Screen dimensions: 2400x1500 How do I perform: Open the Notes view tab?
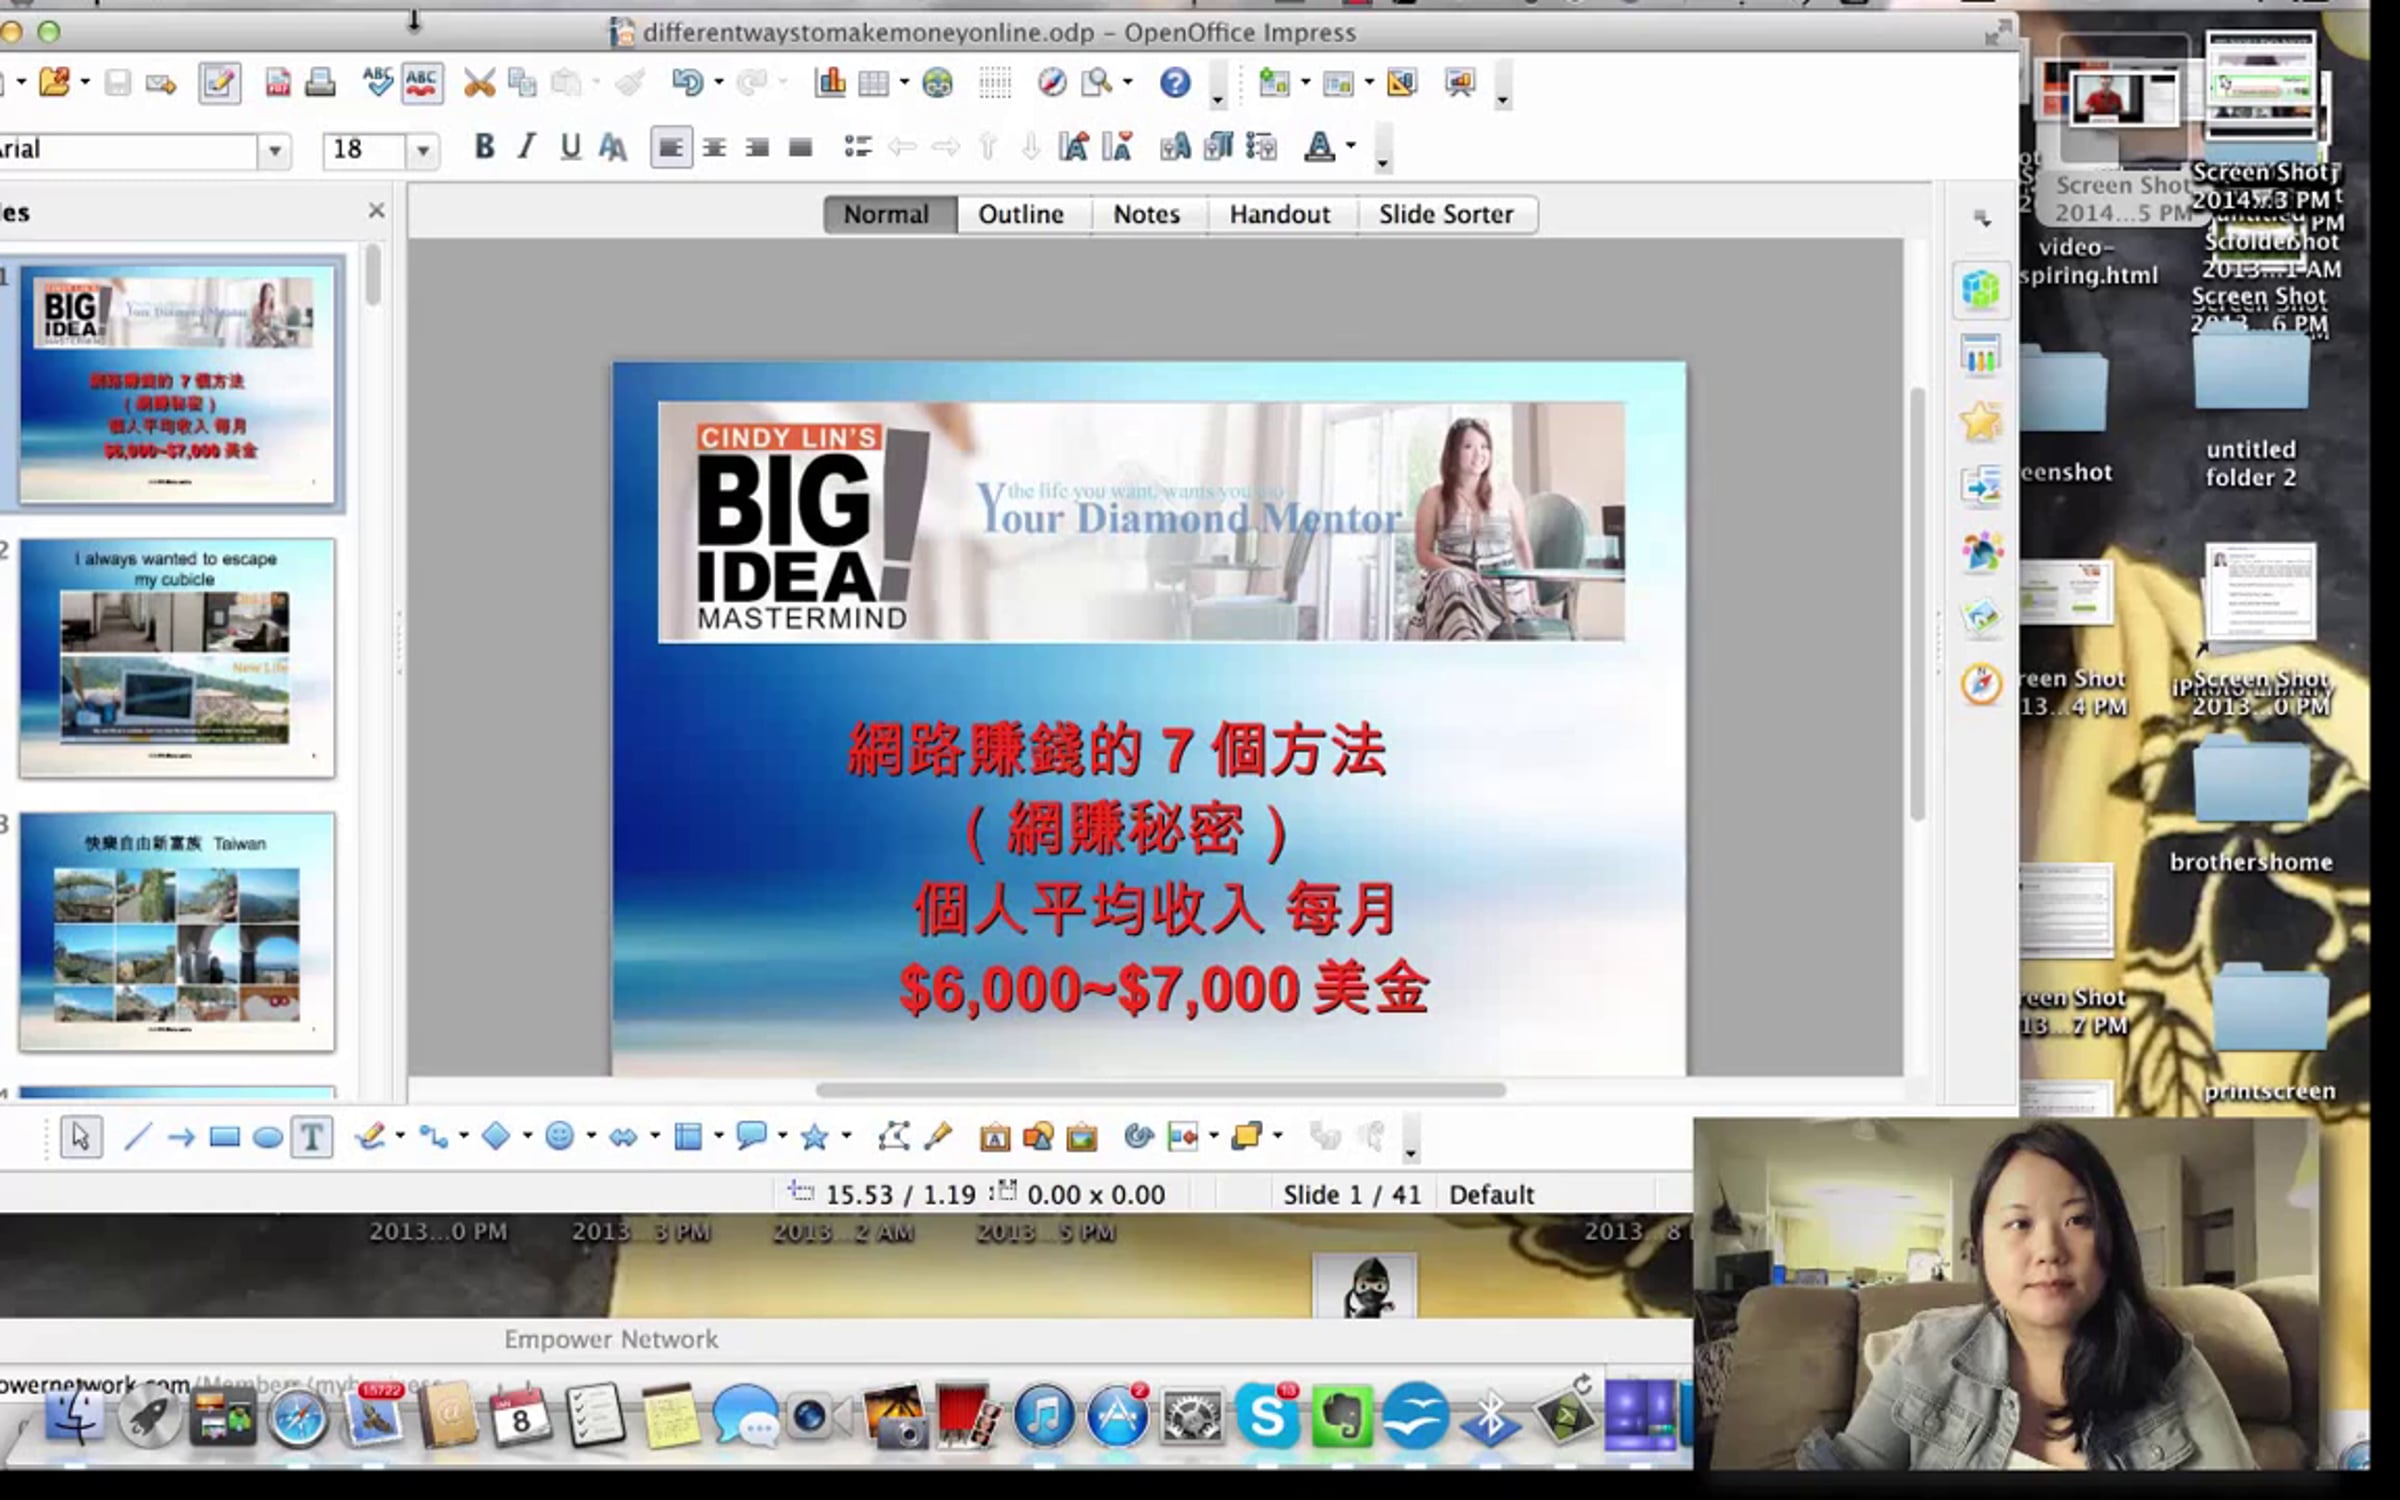pyautogui.click(x=1146, y=214)
